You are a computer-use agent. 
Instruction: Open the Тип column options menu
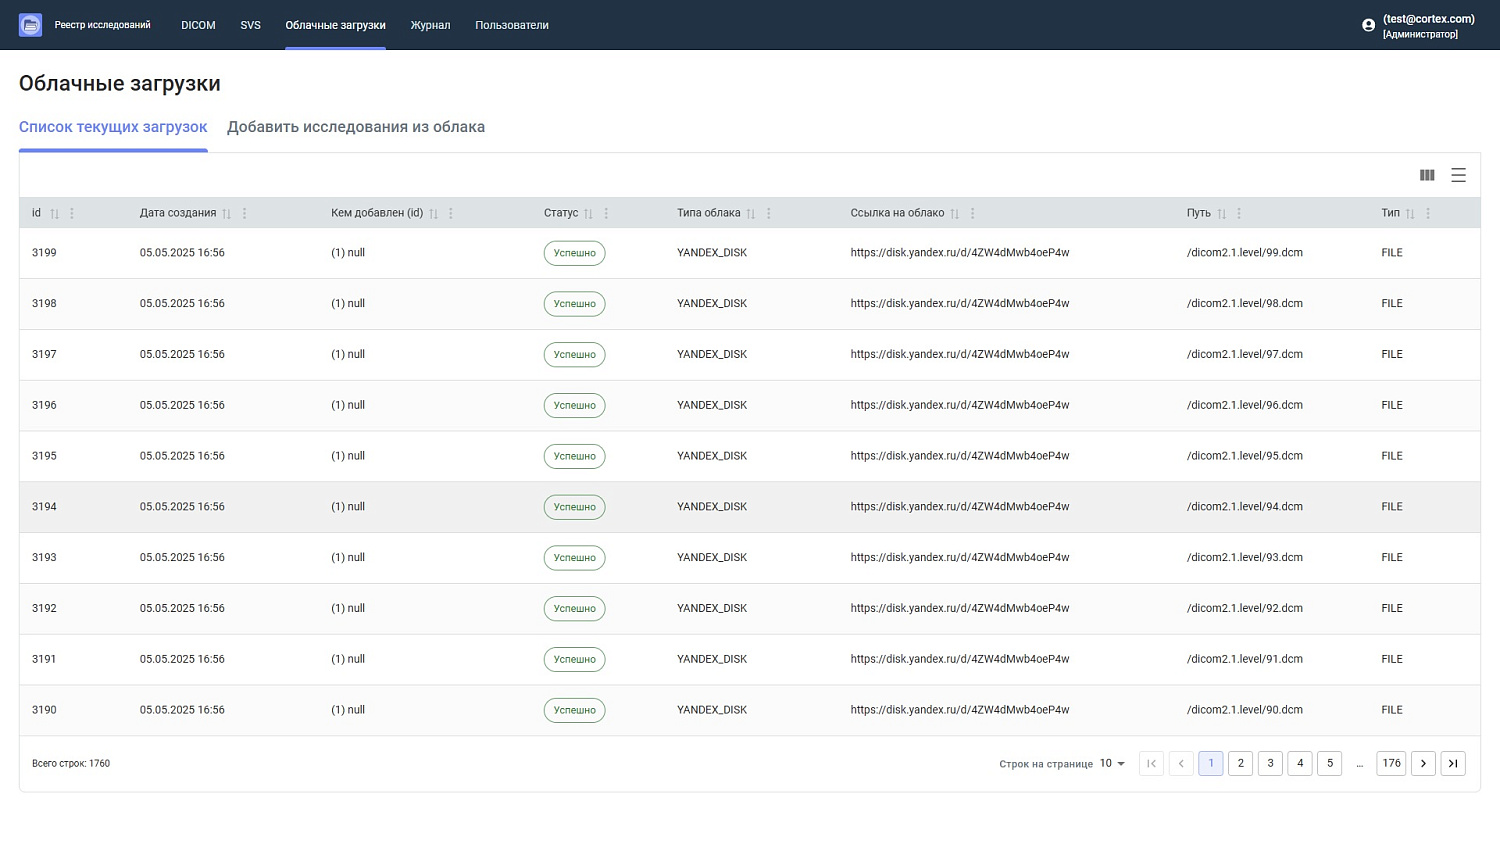coord(1428,213)
